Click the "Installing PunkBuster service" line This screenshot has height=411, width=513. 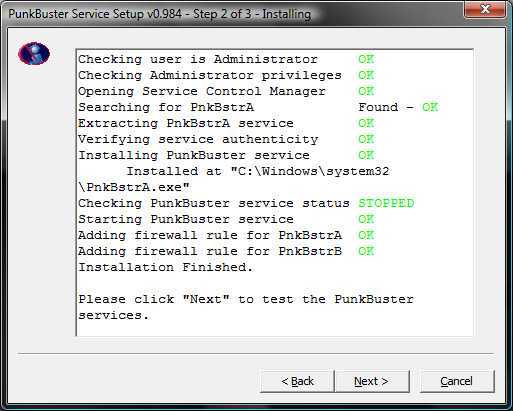point(194,155)
